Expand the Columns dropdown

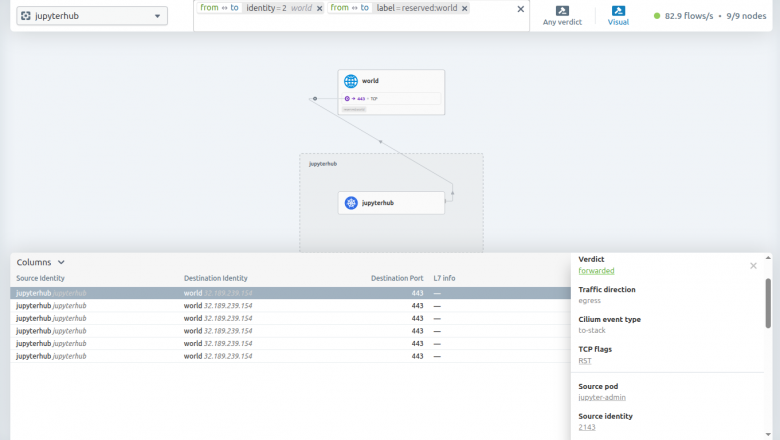[40, 262]
